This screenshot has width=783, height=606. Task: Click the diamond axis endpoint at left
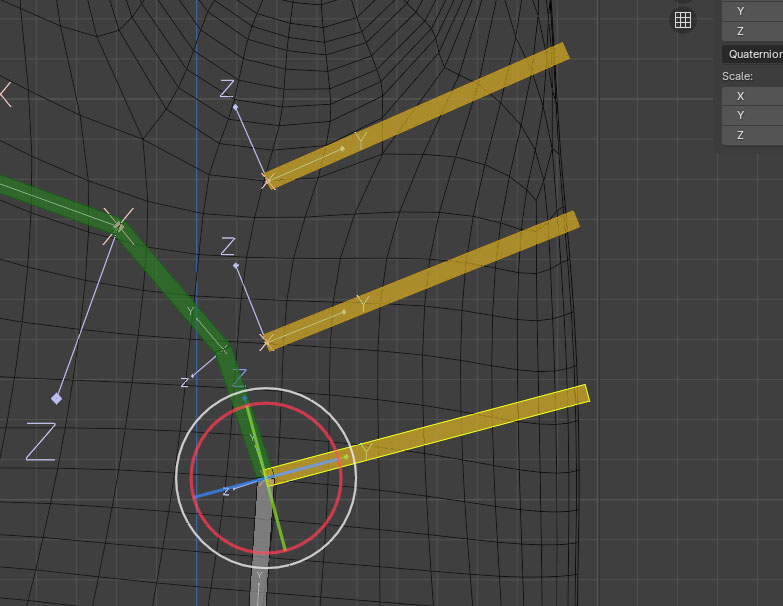(57, 398)
